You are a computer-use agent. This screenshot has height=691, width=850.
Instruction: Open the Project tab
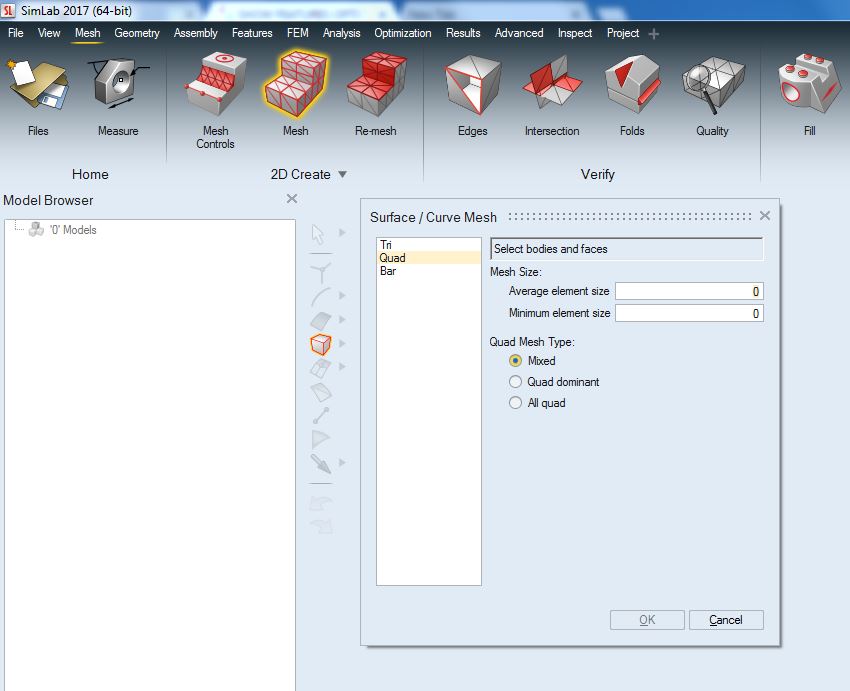pyautogui.click(x=623, y=33)
